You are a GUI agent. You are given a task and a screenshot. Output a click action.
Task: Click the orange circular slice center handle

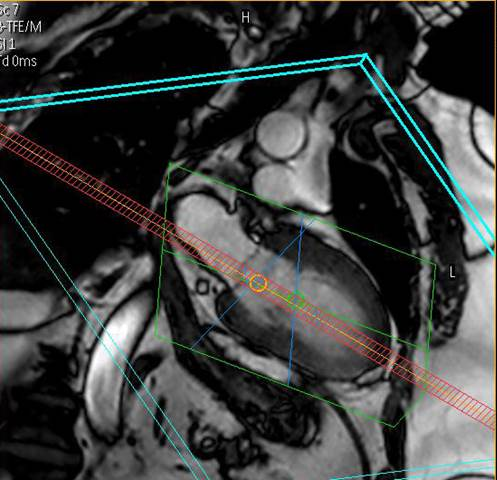258,284
